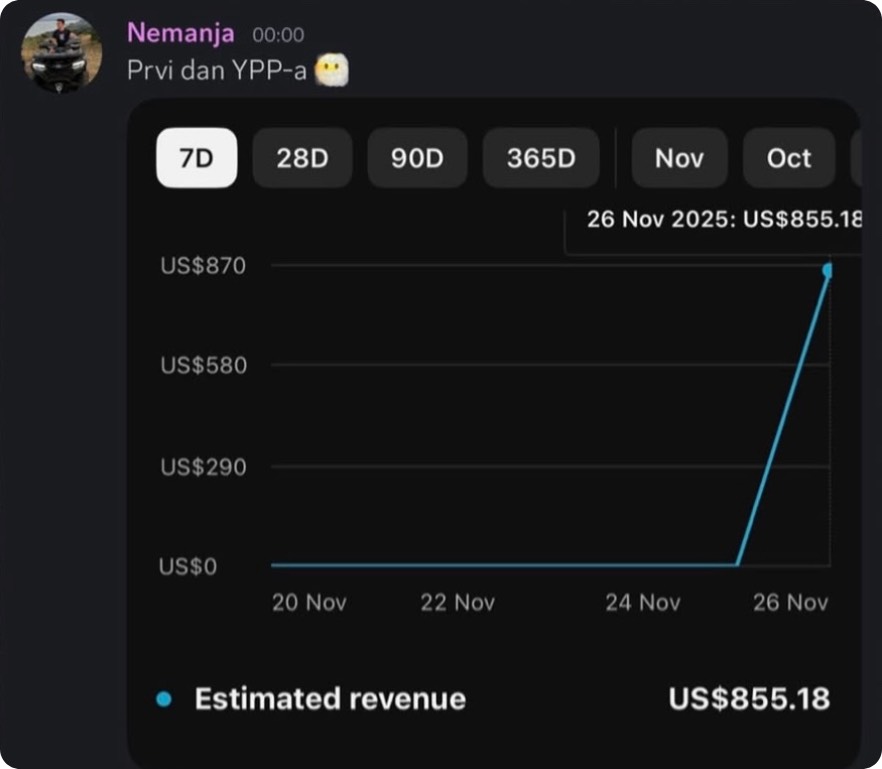Click the "Prvi dan YPP-a" message text
Screen dimensions: 882x769
[x=217, y=72]
